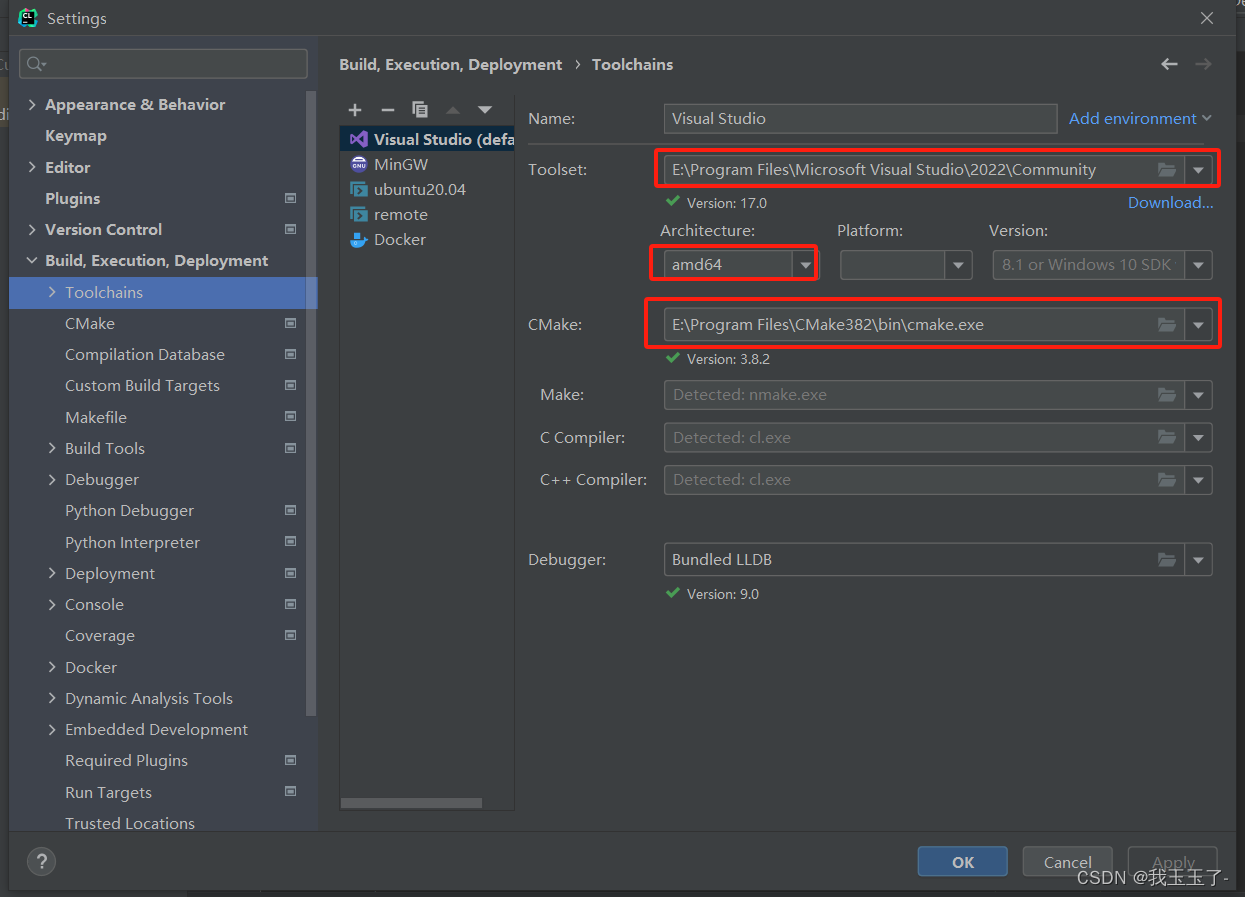
Task: Browse folder for Make path
Action: (1167, 395)
